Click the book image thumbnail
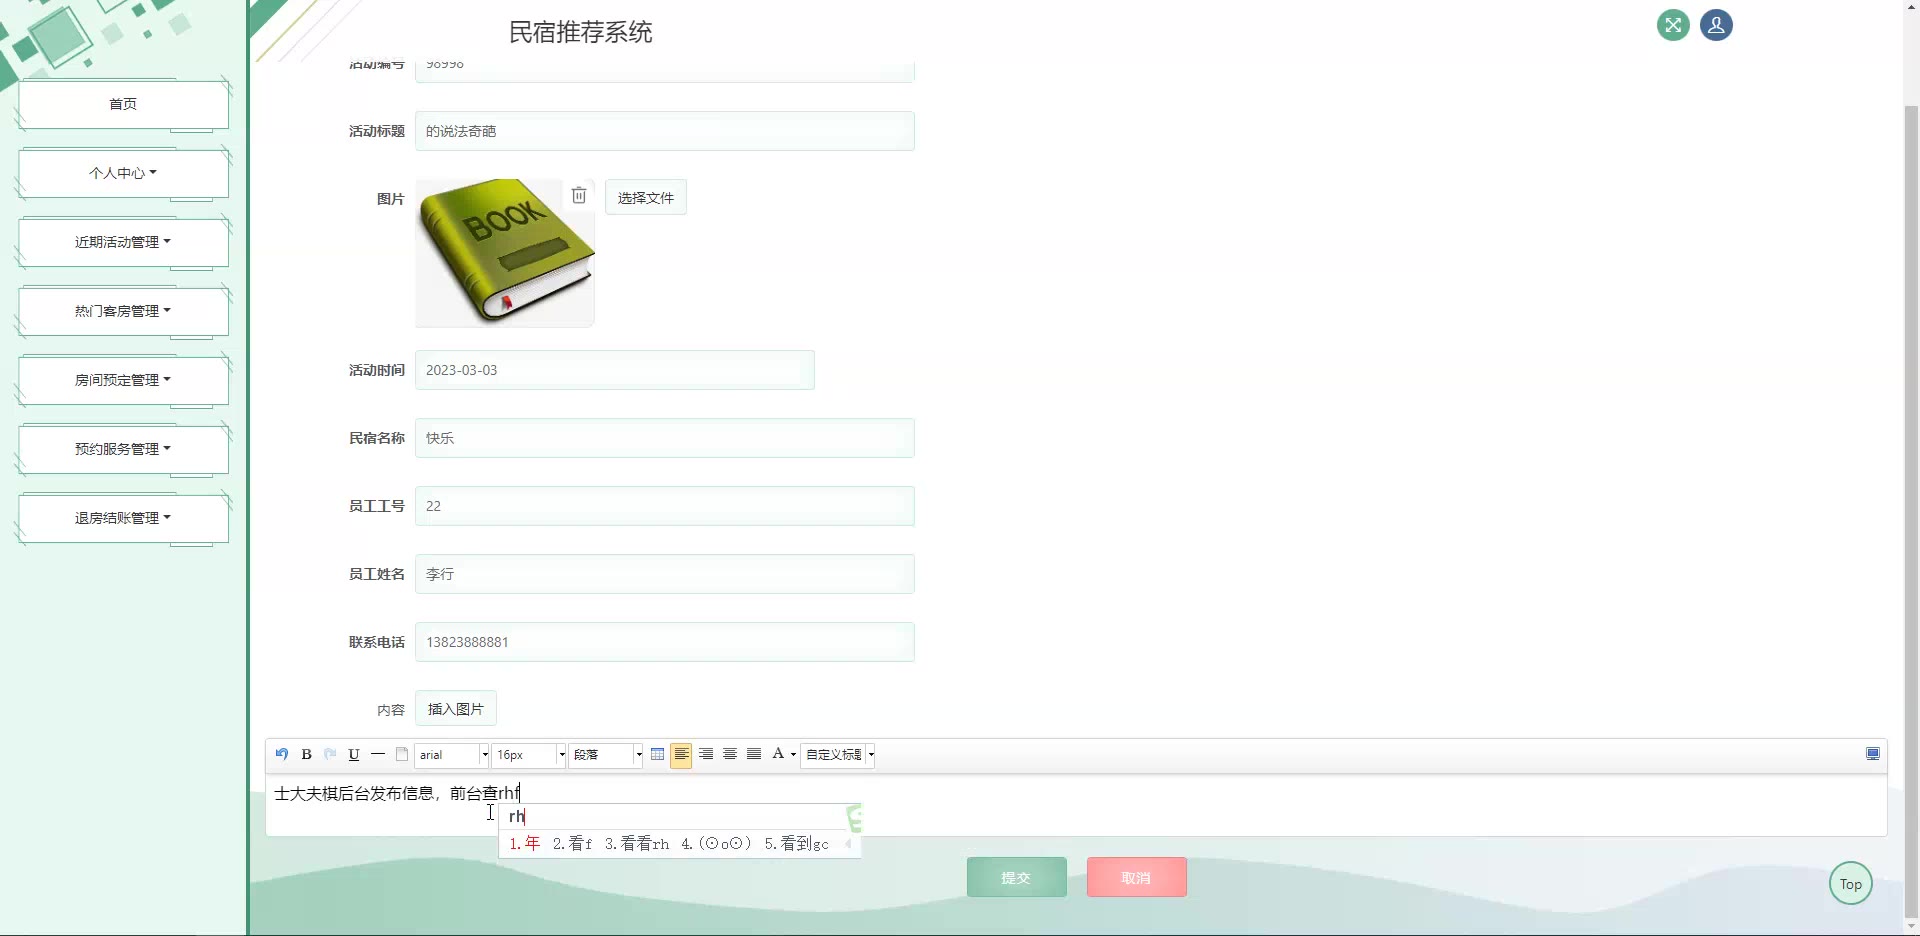The width and height of the screenshot is (1920, 936). pos(505,253)
